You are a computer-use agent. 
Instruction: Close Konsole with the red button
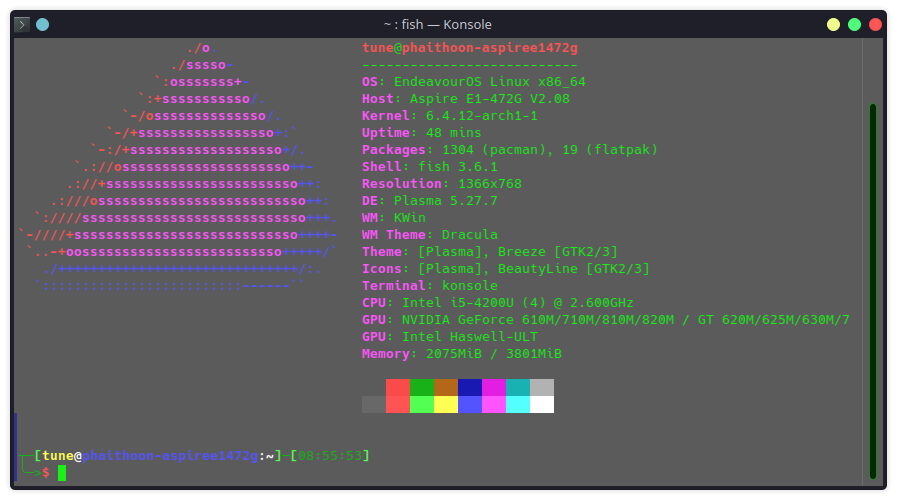[x=875, y=25]
